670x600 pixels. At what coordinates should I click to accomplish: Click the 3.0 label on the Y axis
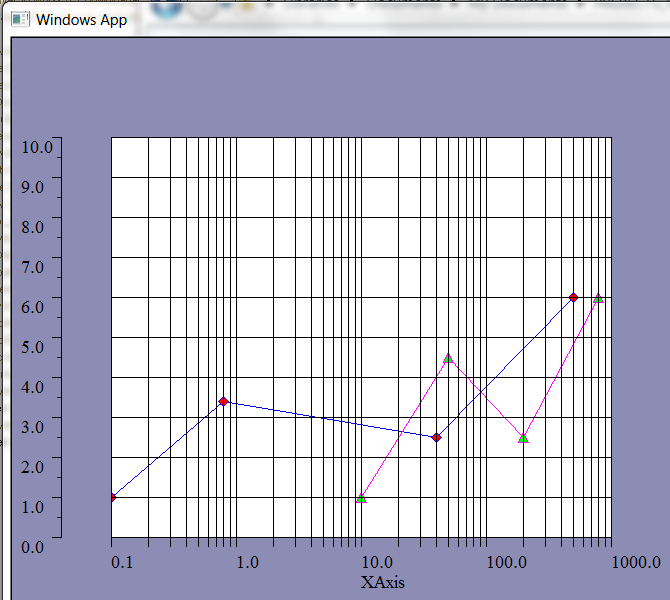click(33, 426)
